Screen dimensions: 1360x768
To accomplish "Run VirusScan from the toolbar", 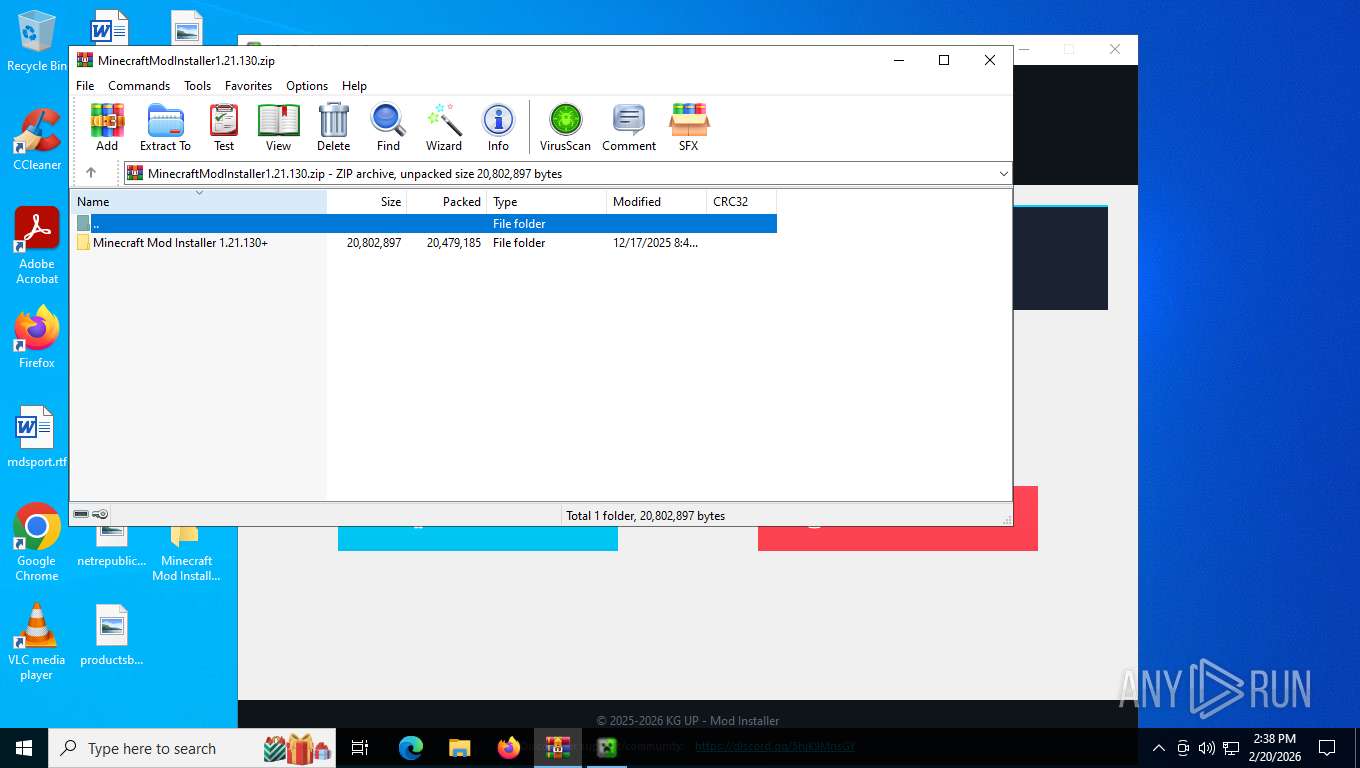I will pos(565,127).
